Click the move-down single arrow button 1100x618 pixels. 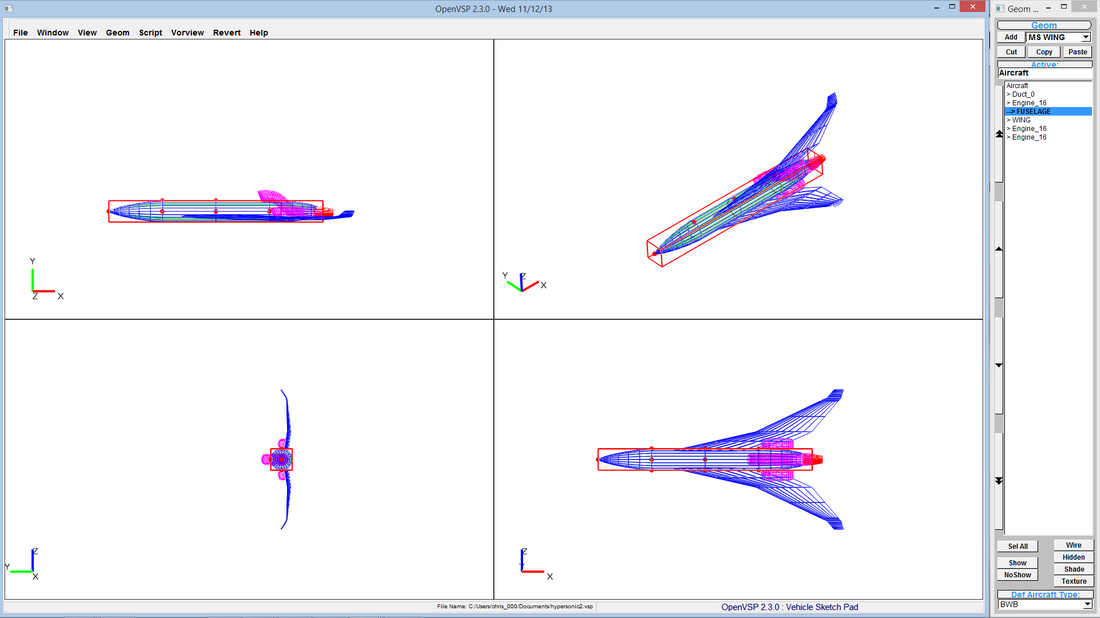[x=999, y=365]
